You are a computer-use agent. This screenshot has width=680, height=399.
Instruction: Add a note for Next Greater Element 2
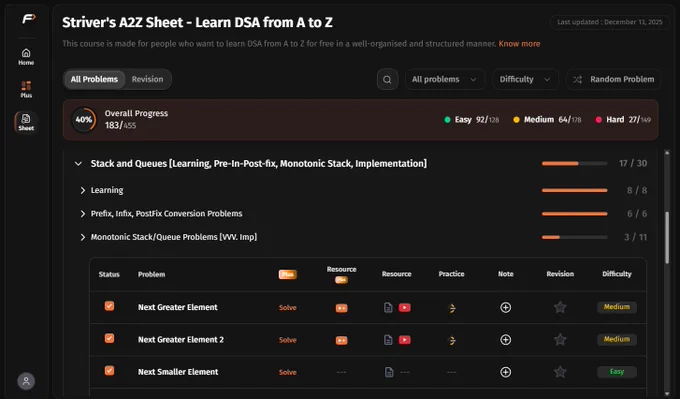click(x=506, y=340)
